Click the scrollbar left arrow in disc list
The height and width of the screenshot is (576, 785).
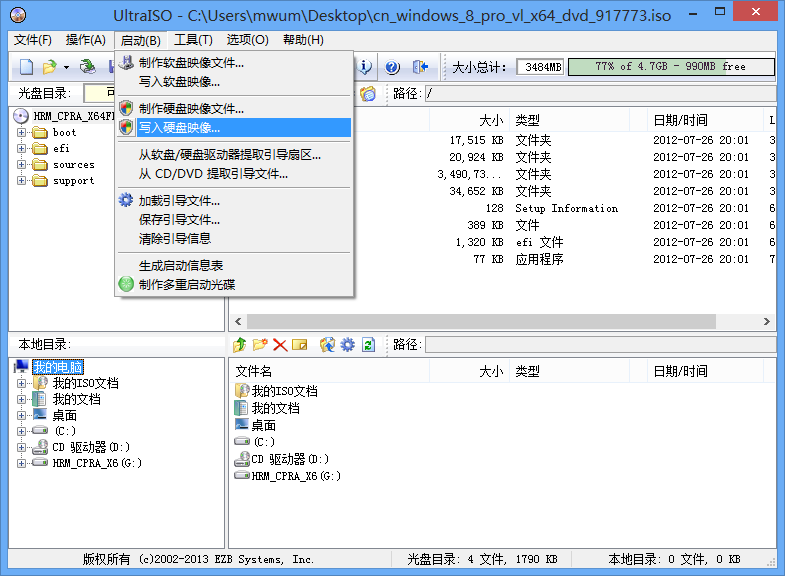tap(238, 321)
